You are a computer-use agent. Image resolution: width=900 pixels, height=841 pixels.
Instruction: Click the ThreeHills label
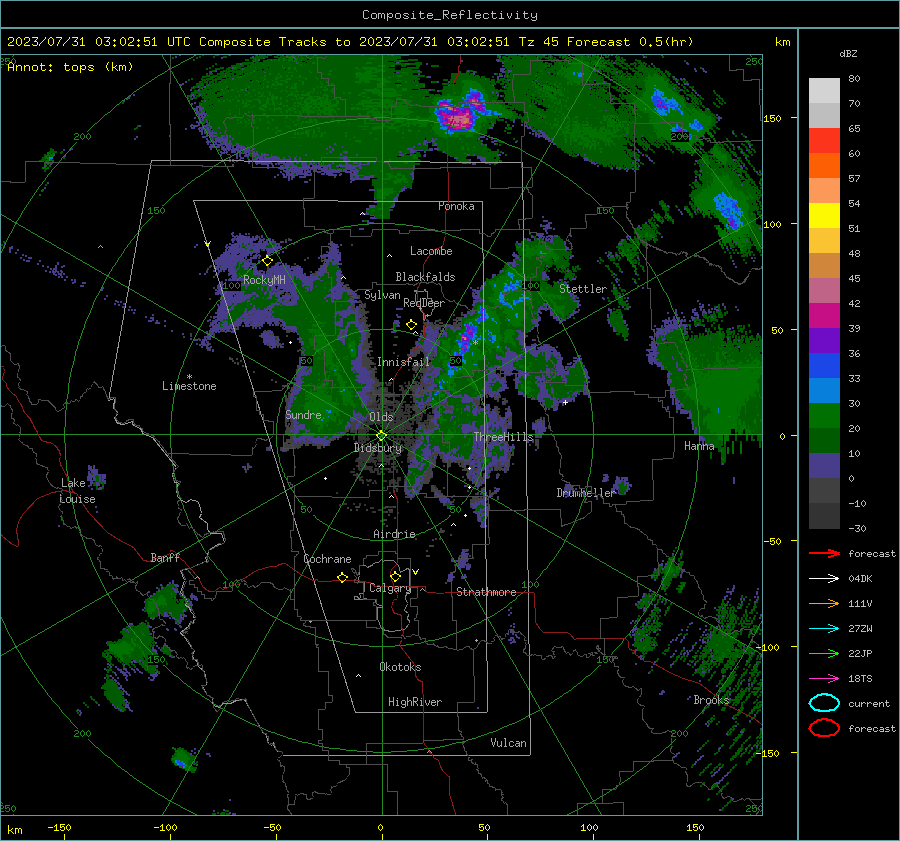point(503,437)
